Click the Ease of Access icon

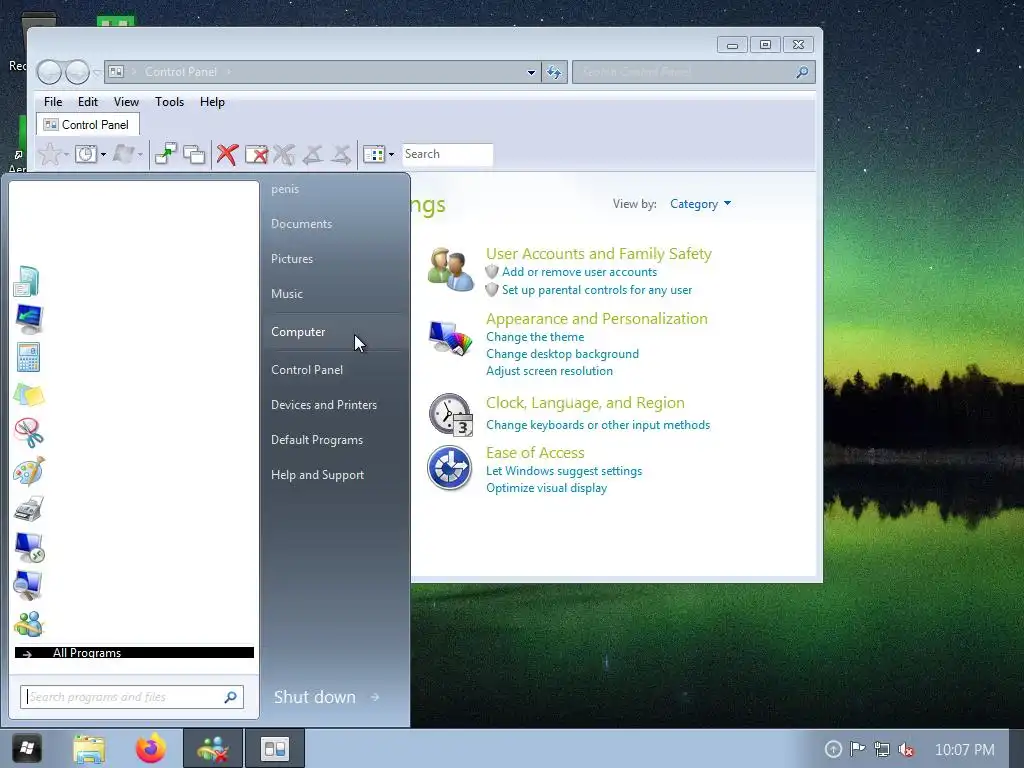click(x=449, y=468)
